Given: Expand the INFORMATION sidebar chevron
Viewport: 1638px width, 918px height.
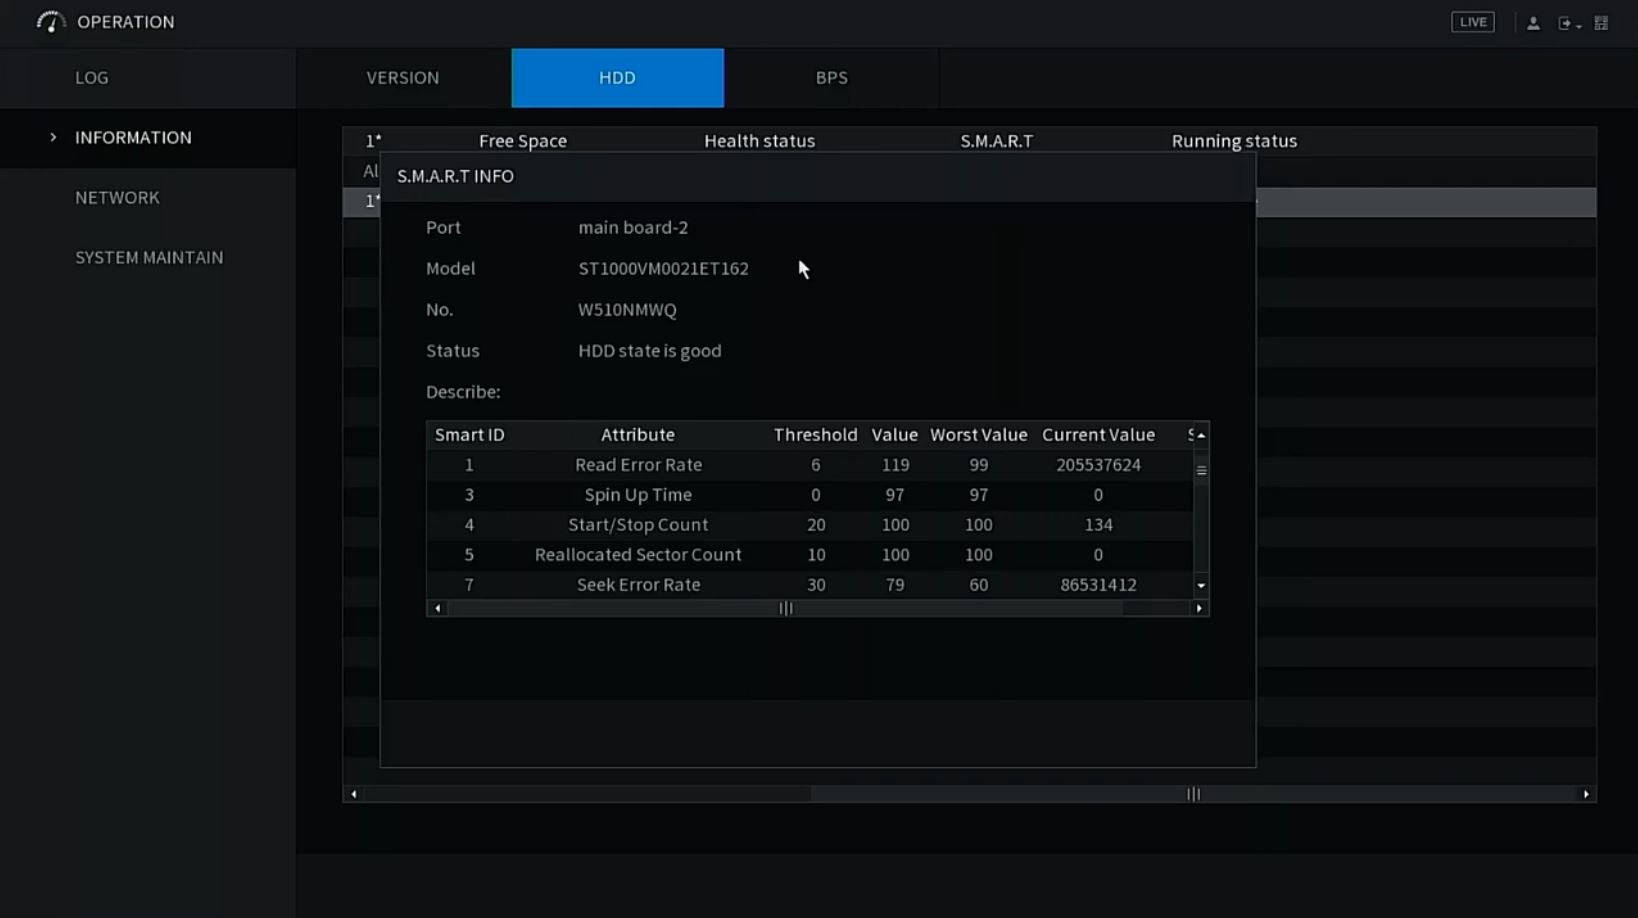Looking at the screenshot, I should (x=53, y=138).
